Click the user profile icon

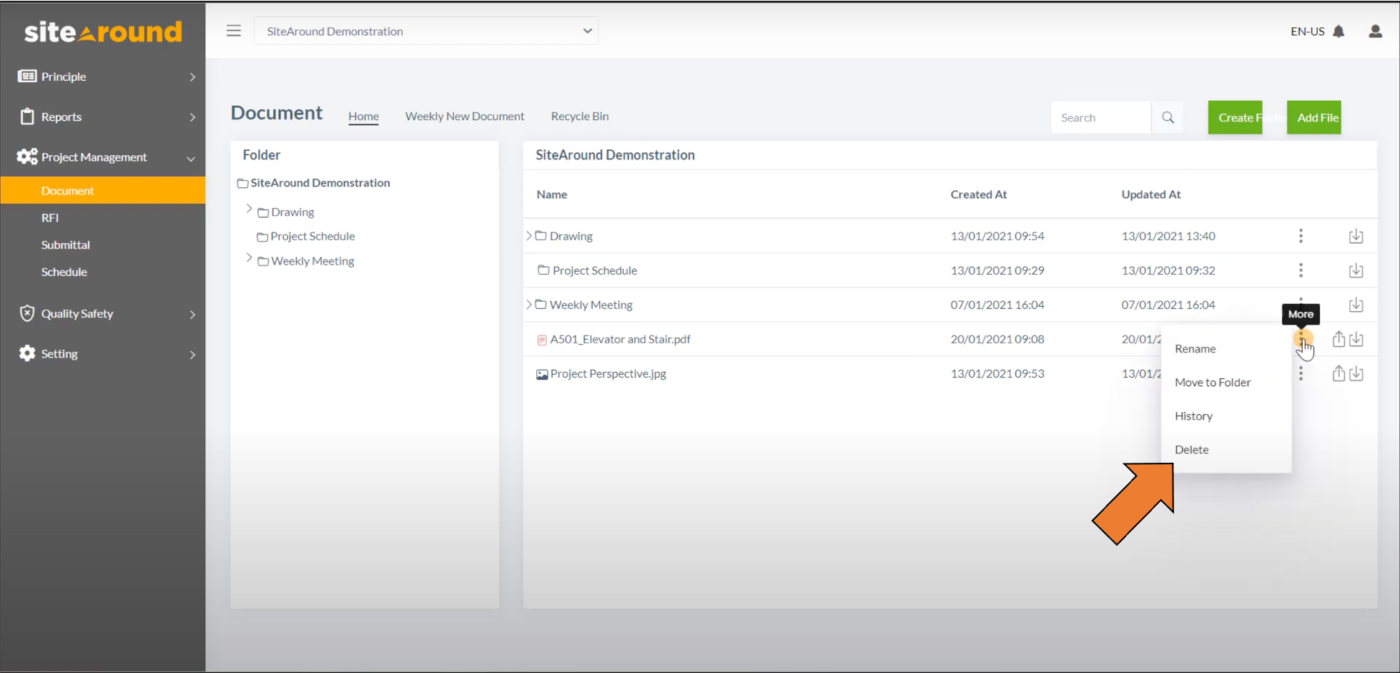click(x=1375, y=31)
